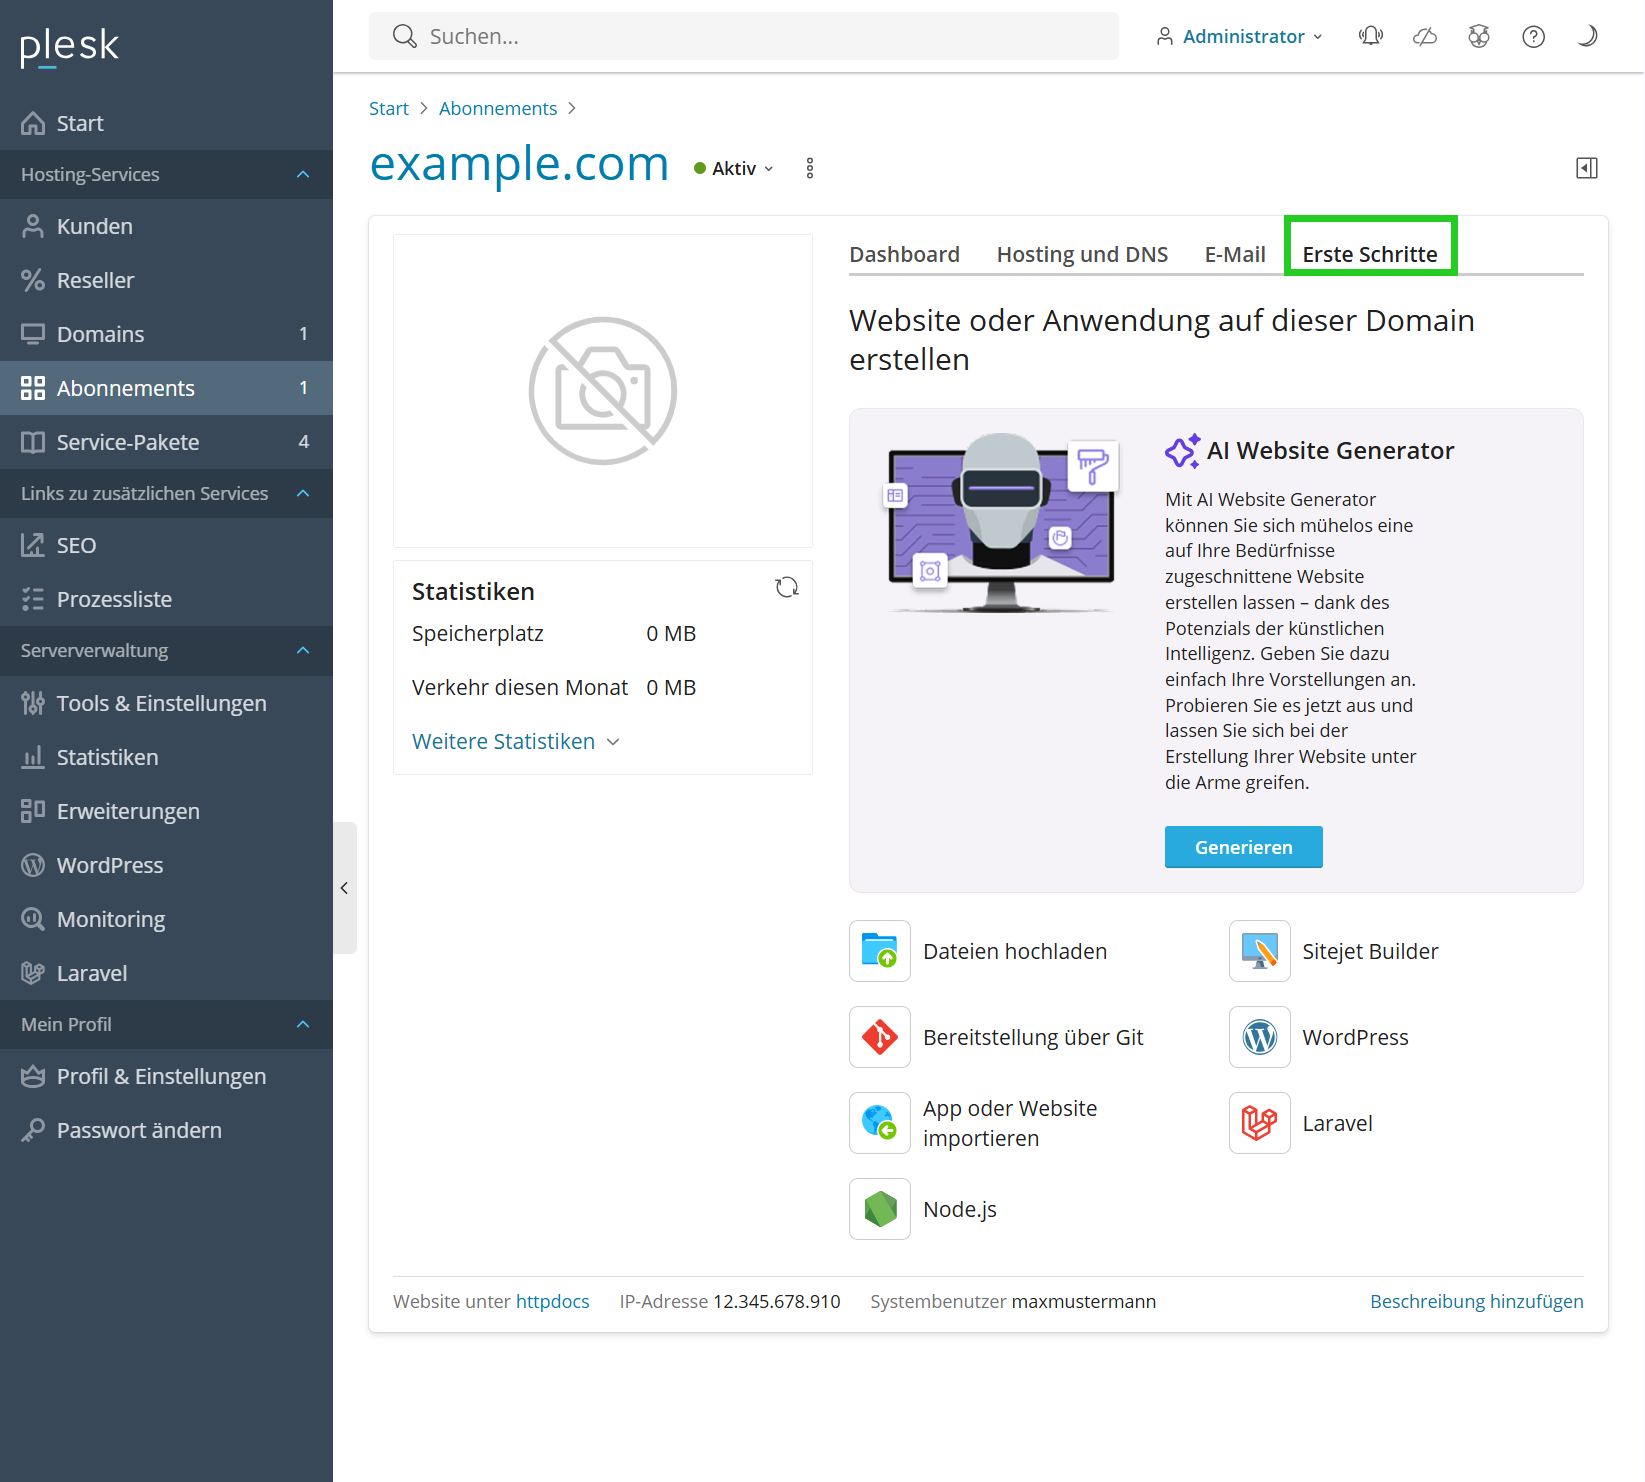Viewport: 1645px width, 1482px height.
Task: Open SEO in the sidebar
Action: (166, 545)
